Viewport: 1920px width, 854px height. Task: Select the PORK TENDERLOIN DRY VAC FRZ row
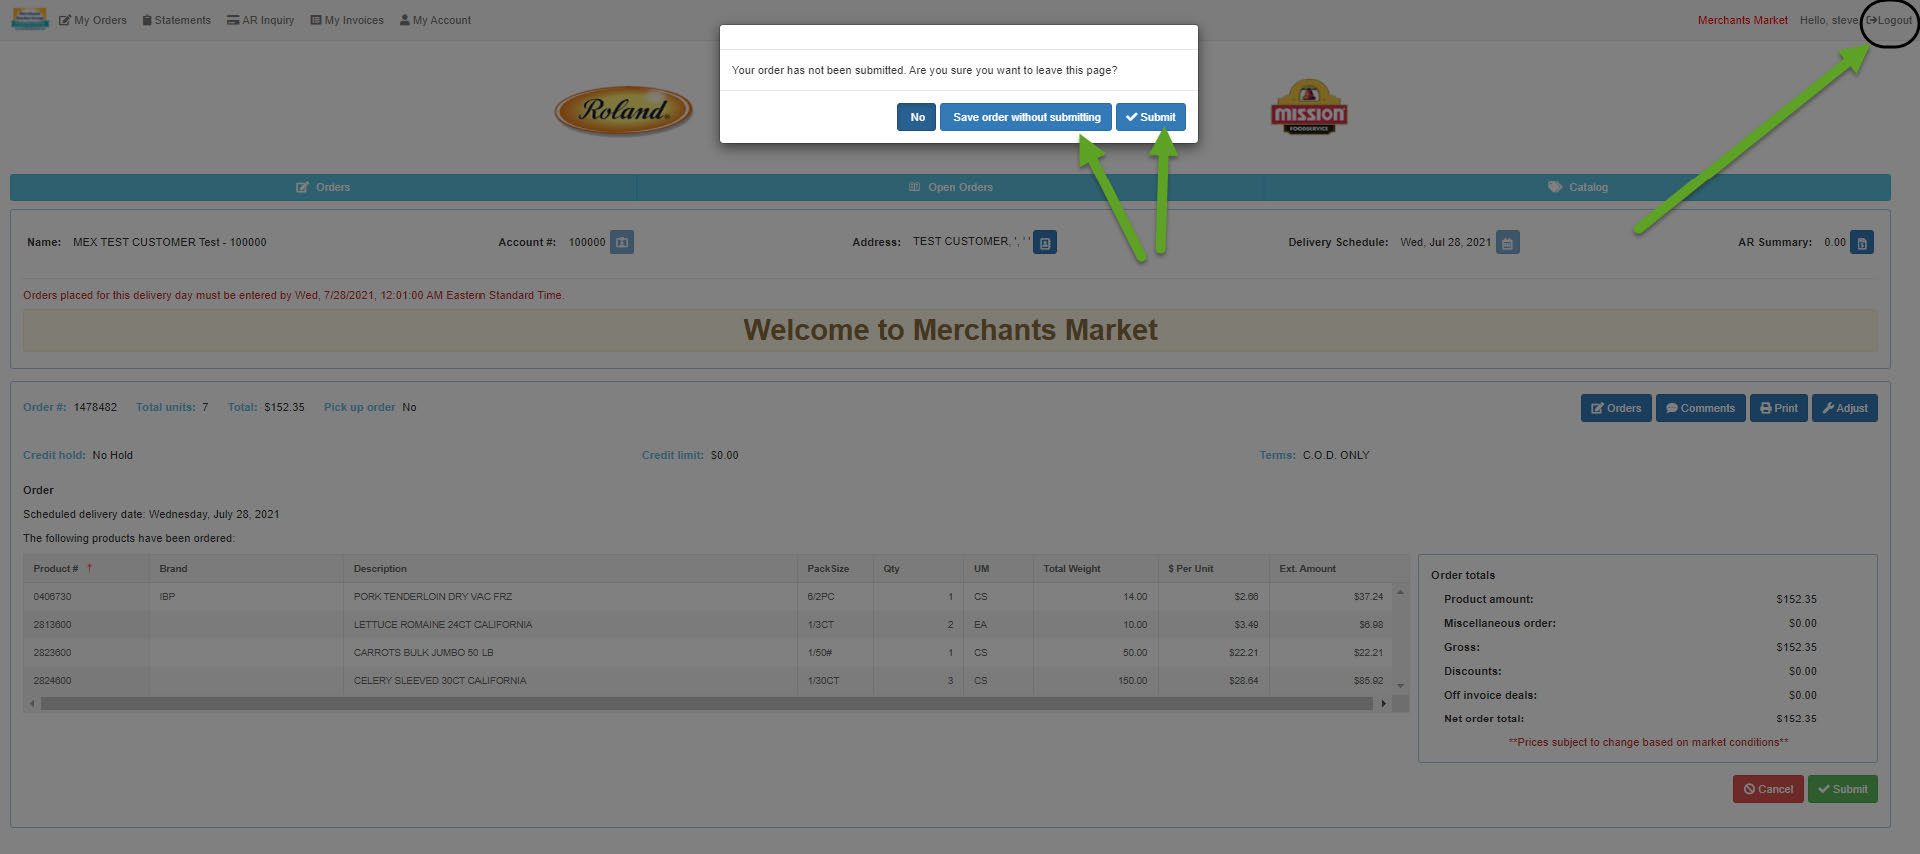708,597
